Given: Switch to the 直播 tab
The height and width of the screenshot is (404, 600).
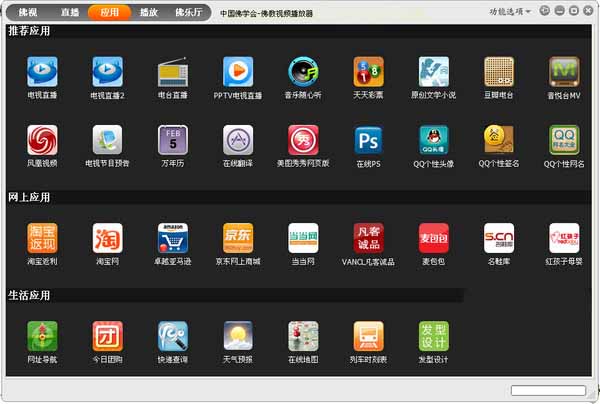Looking at the screenshot, I should click(x=70, y=12).
